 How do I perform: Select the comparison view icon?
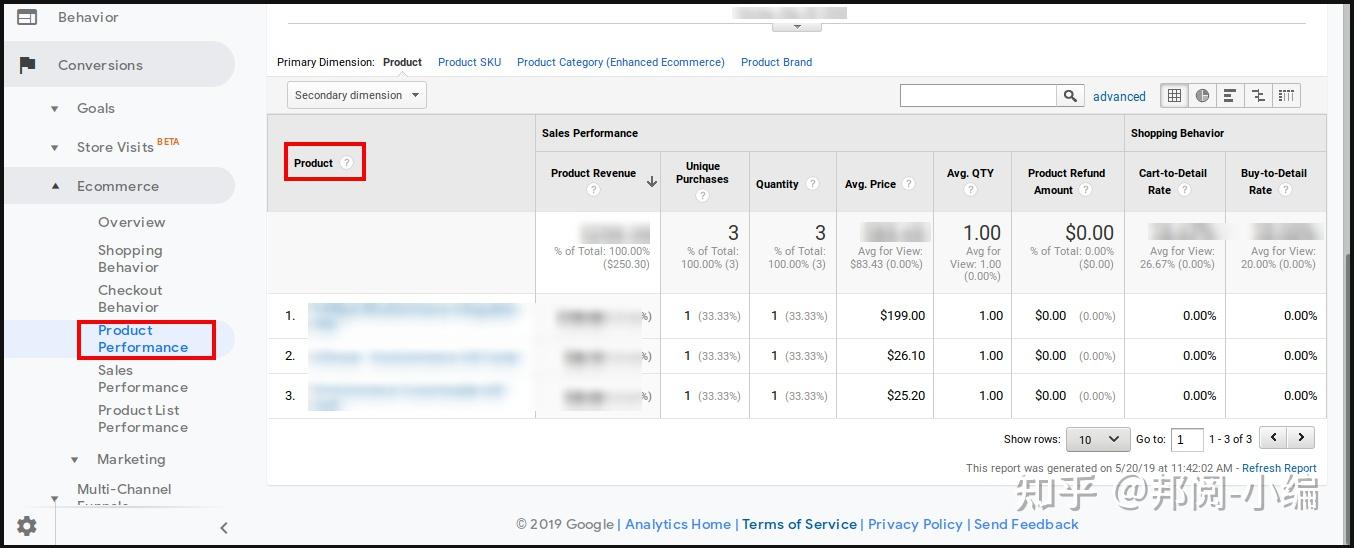(1258, 96)
